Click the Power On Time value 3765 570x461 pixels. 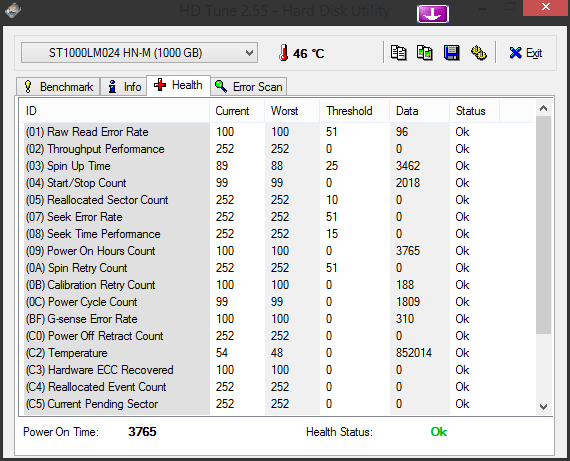pyautogui.click(x=142, y=432)
